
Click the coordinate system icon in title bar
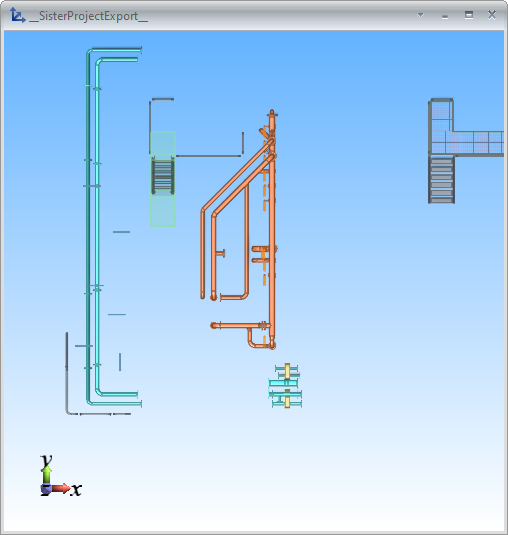(x=17, y=15)
